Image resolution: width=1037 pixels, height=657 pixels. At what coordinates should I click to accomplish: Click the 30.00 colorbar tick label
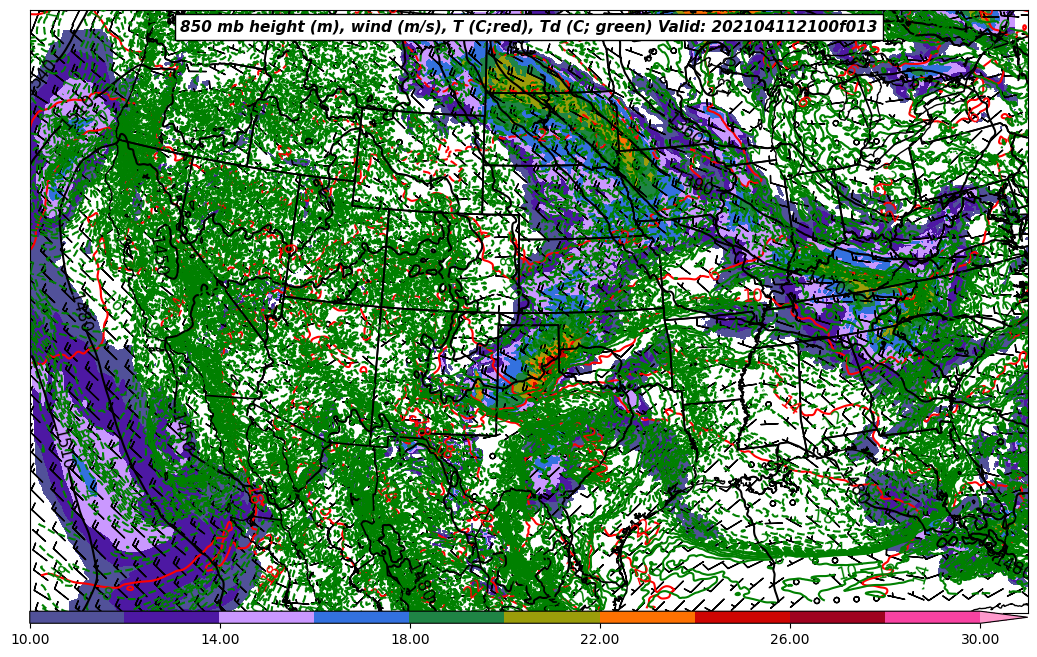click(980, 640)
